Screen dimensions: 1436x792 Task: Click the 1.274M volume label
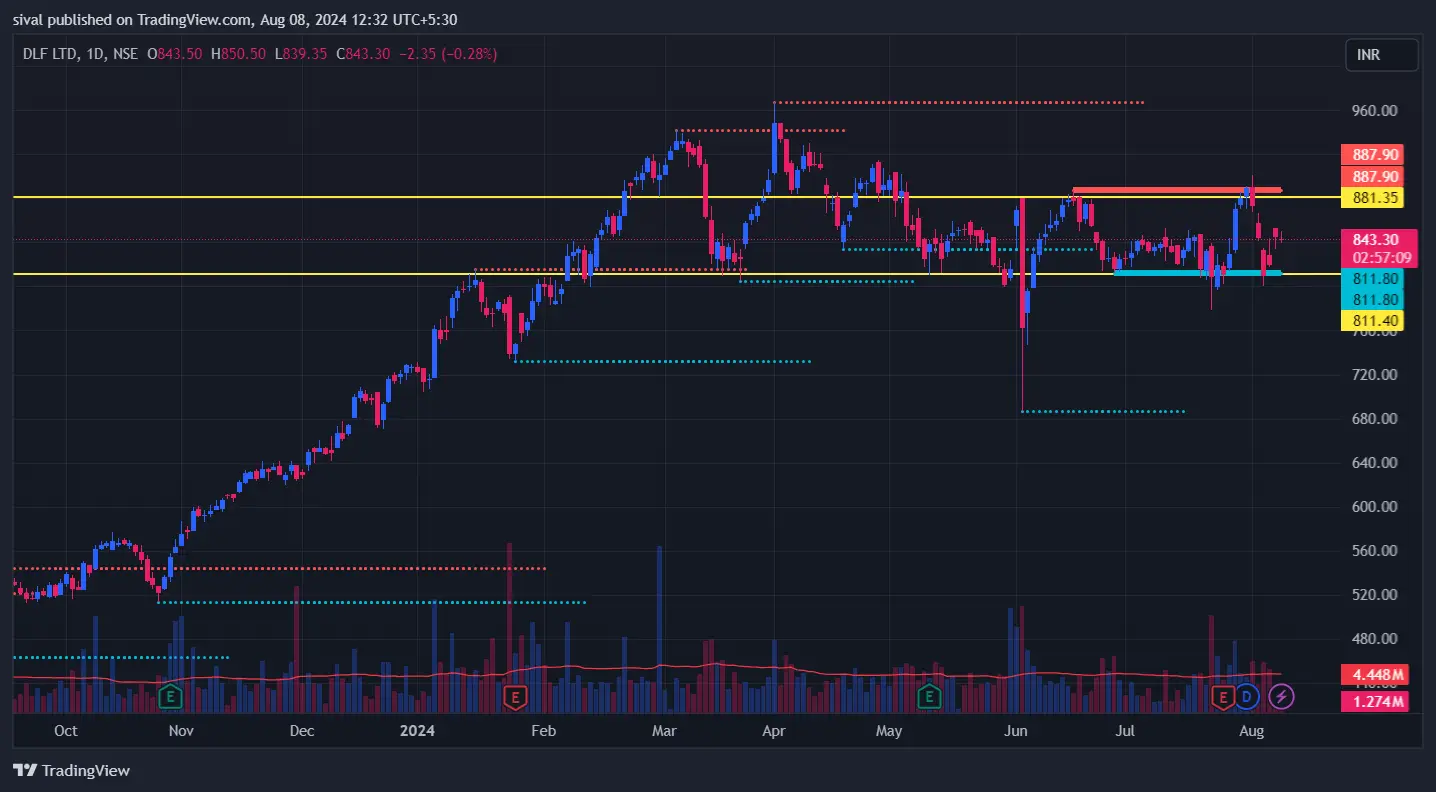click(1375, 701)
